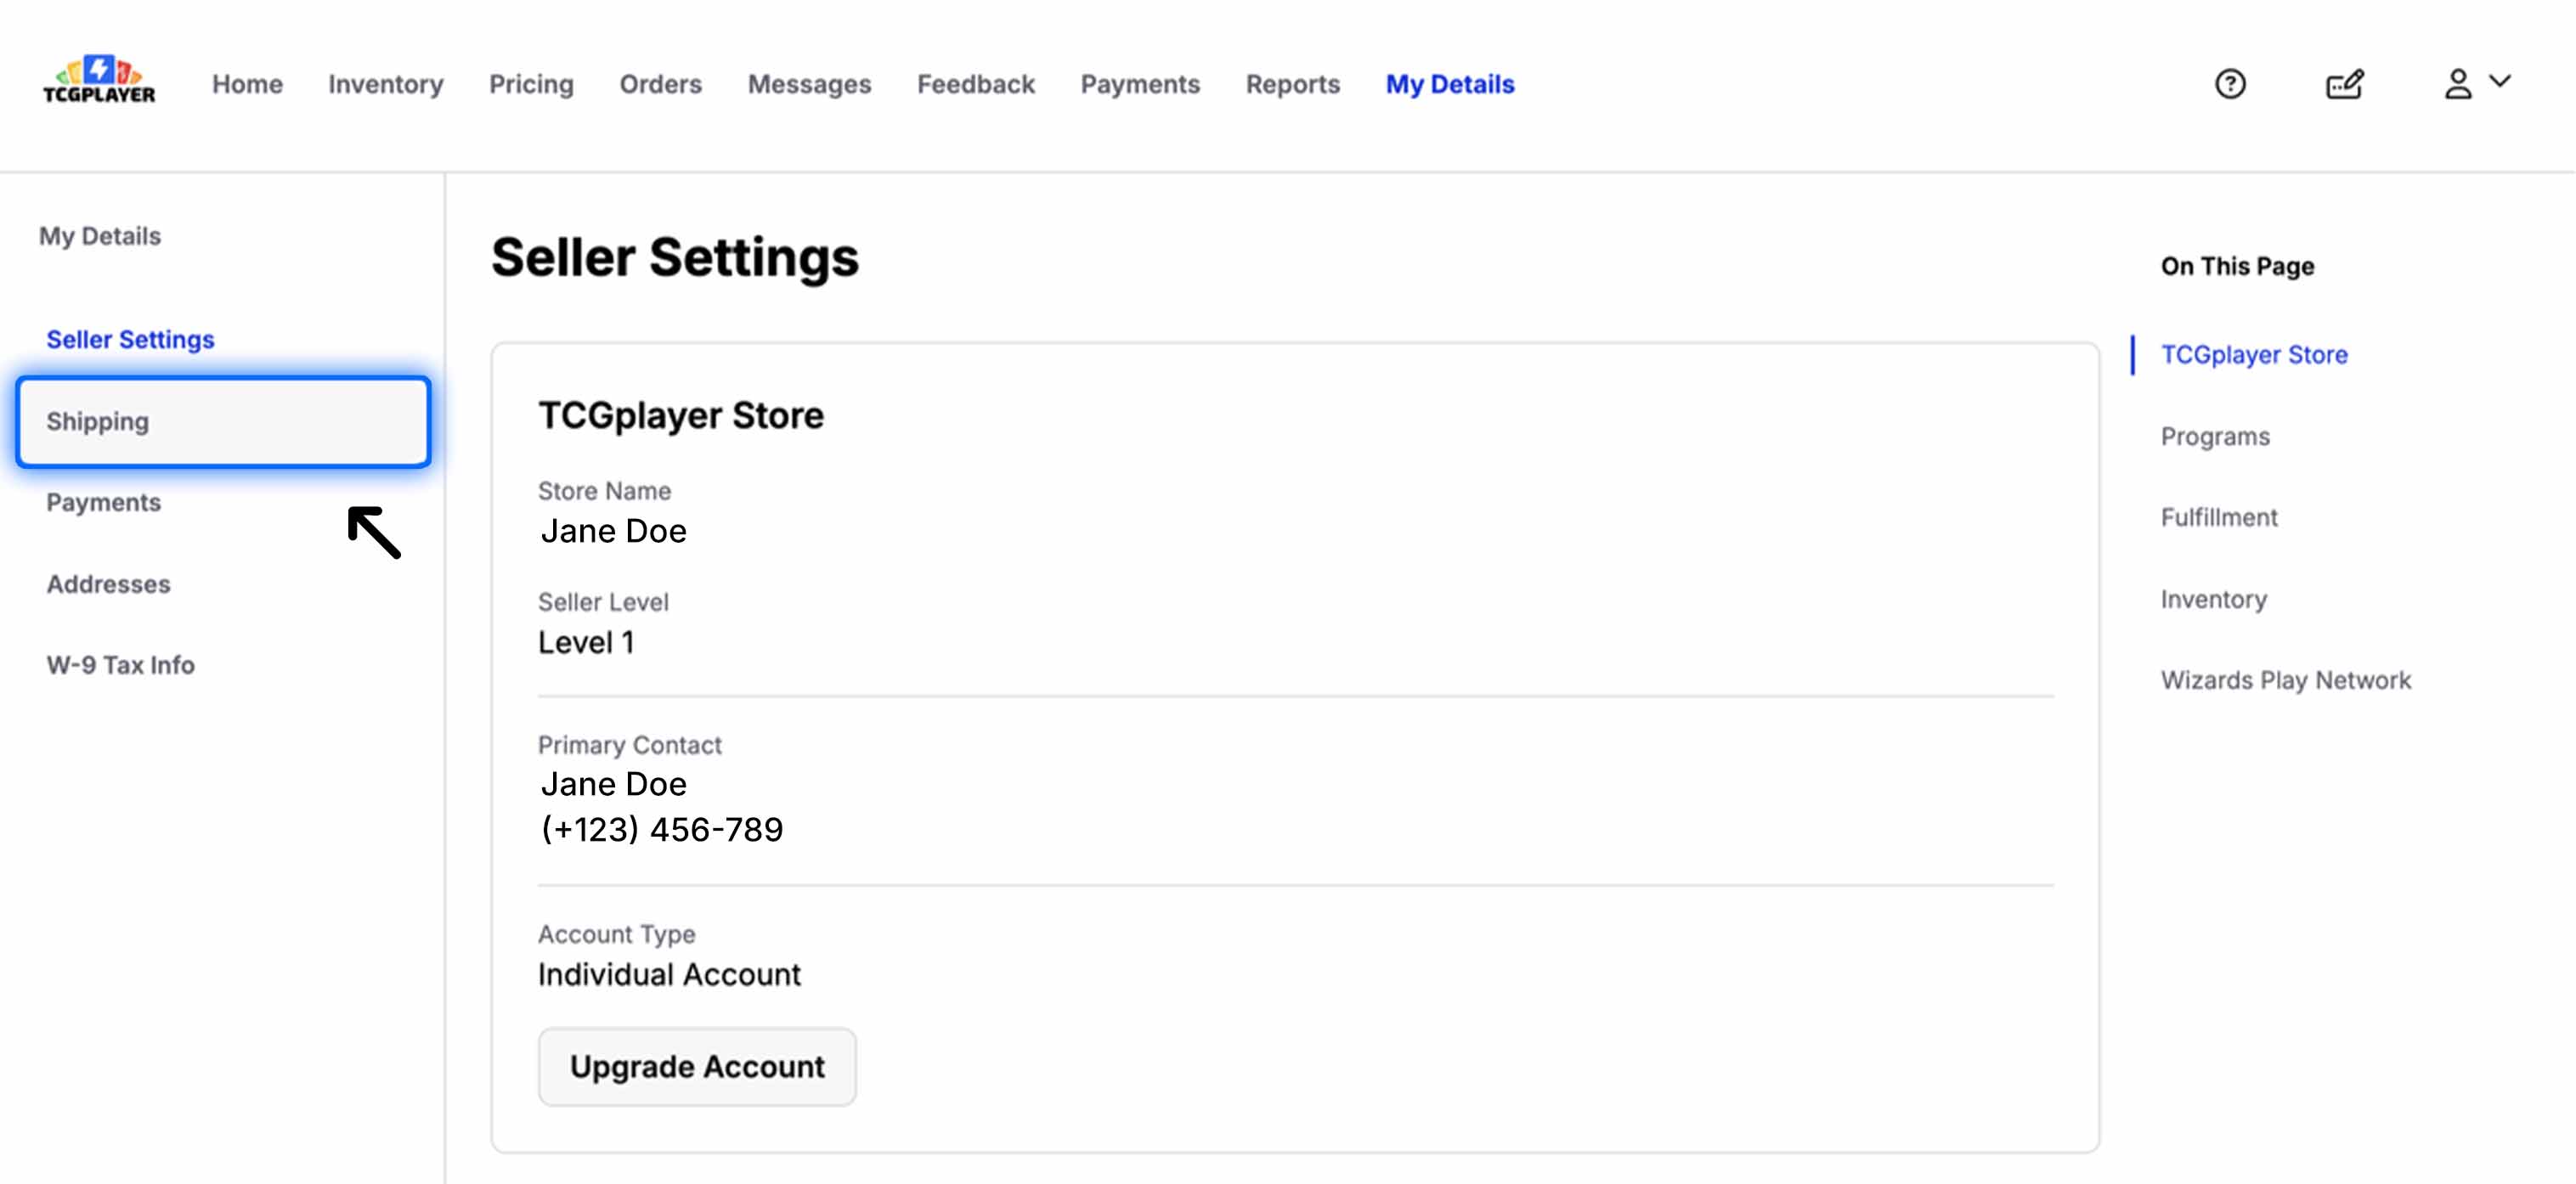Select Shipping in the left sidebar
This screenshot has height=1184, width=2576.
[x=223, y=421]
